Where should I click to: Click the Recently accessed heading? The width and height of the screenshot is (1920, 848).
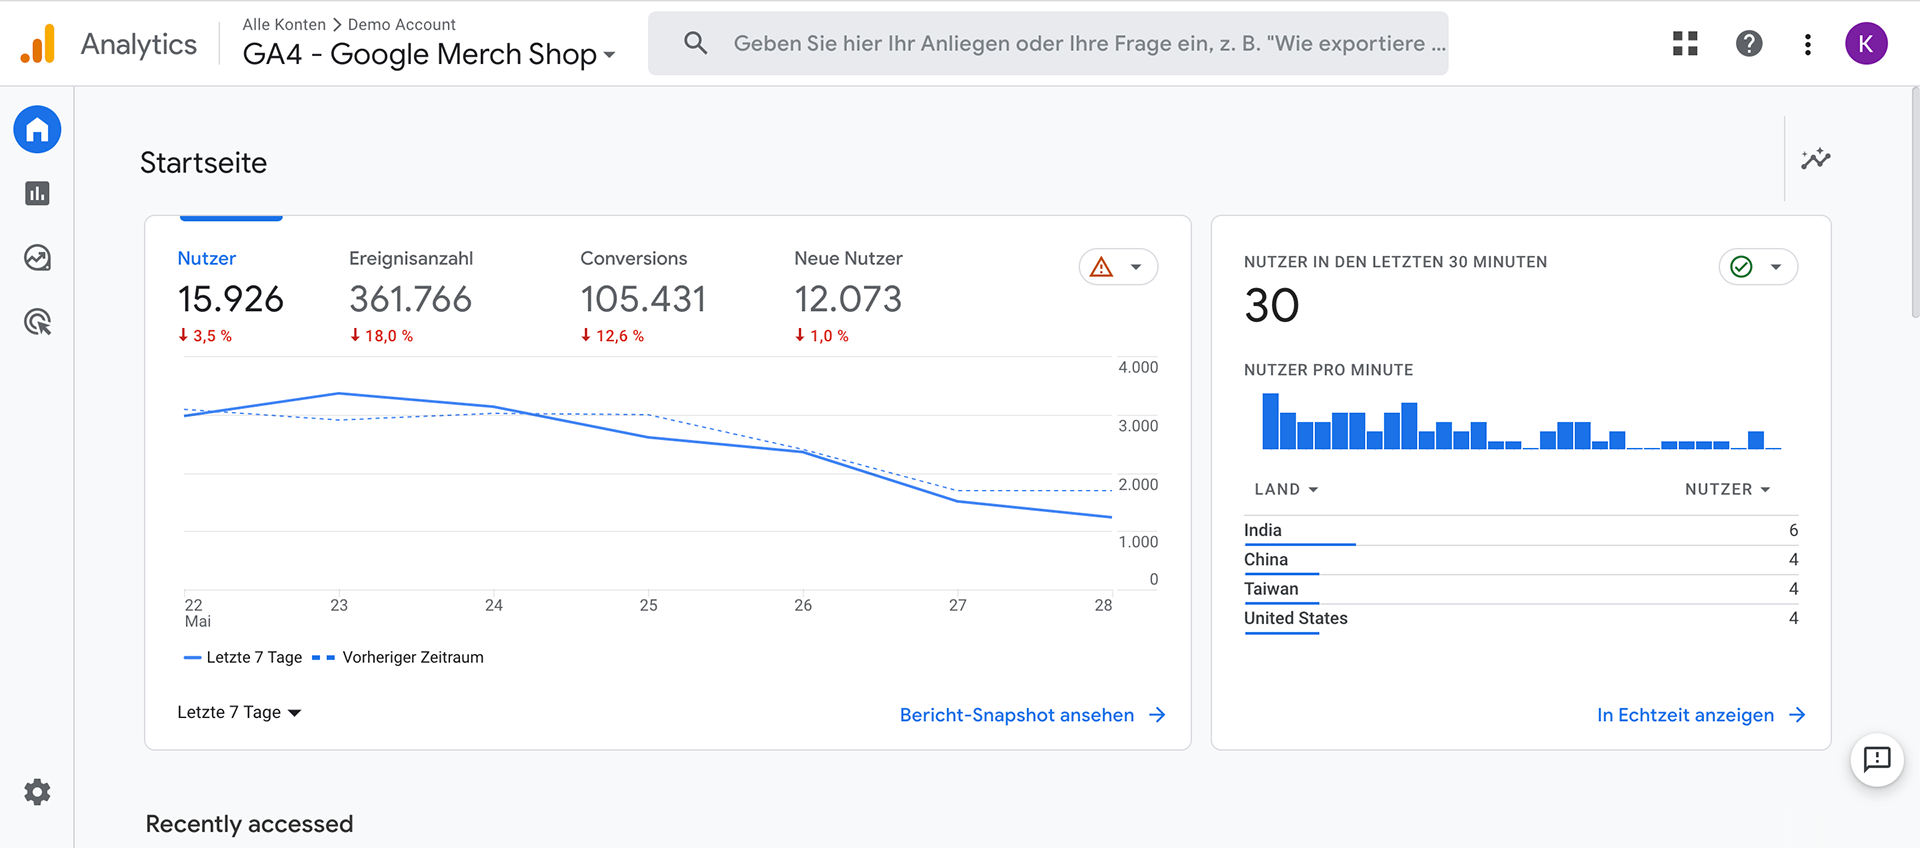click(x=249, y=824)
